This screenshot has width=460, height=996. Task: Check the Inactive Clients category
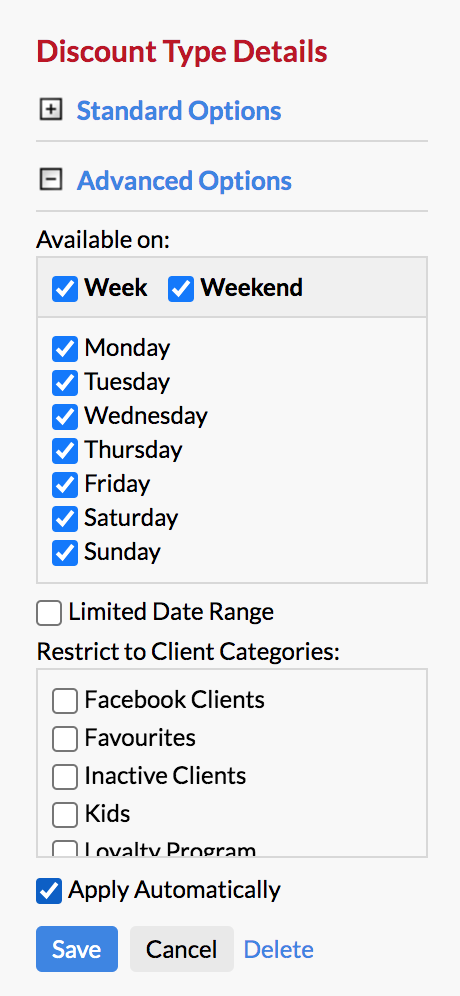(65, 777)
